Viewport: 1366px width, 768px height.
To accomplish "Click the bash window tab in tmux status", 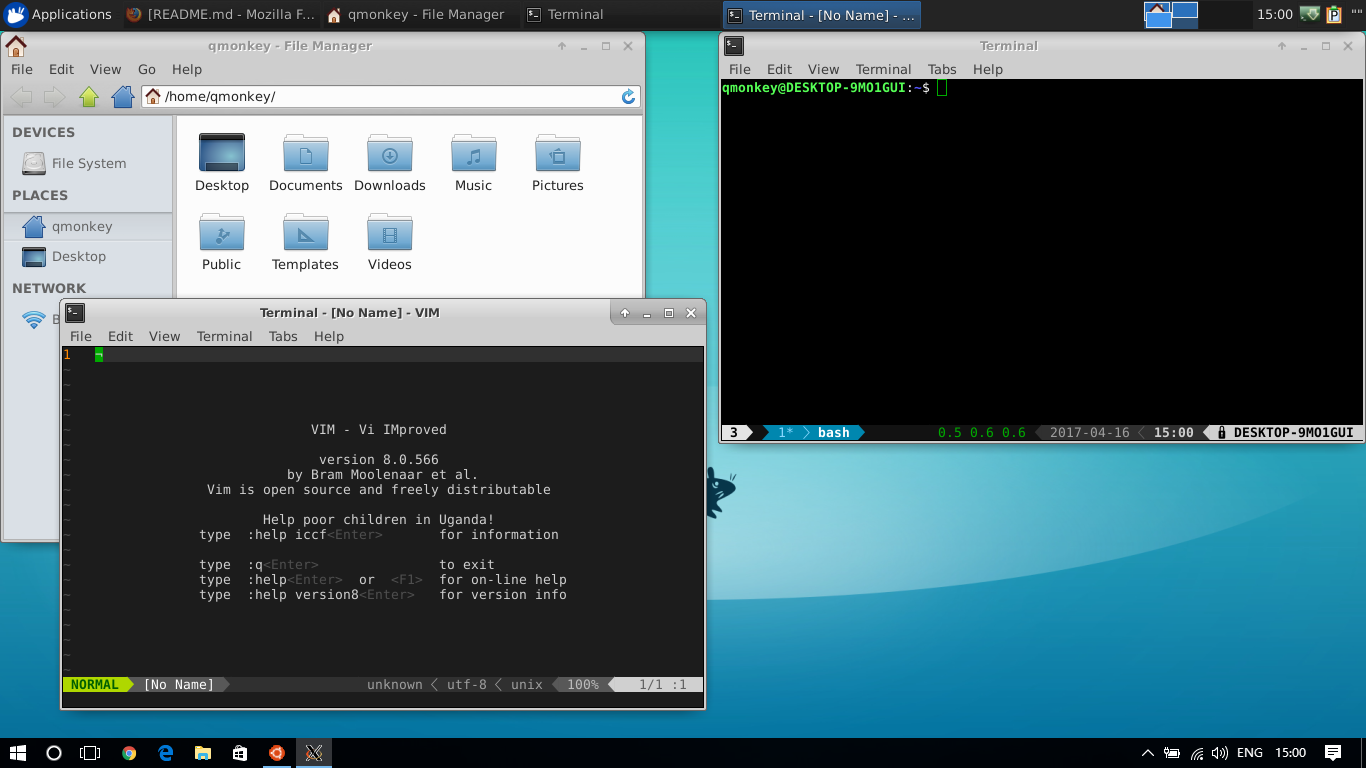I will click(834, 433).
